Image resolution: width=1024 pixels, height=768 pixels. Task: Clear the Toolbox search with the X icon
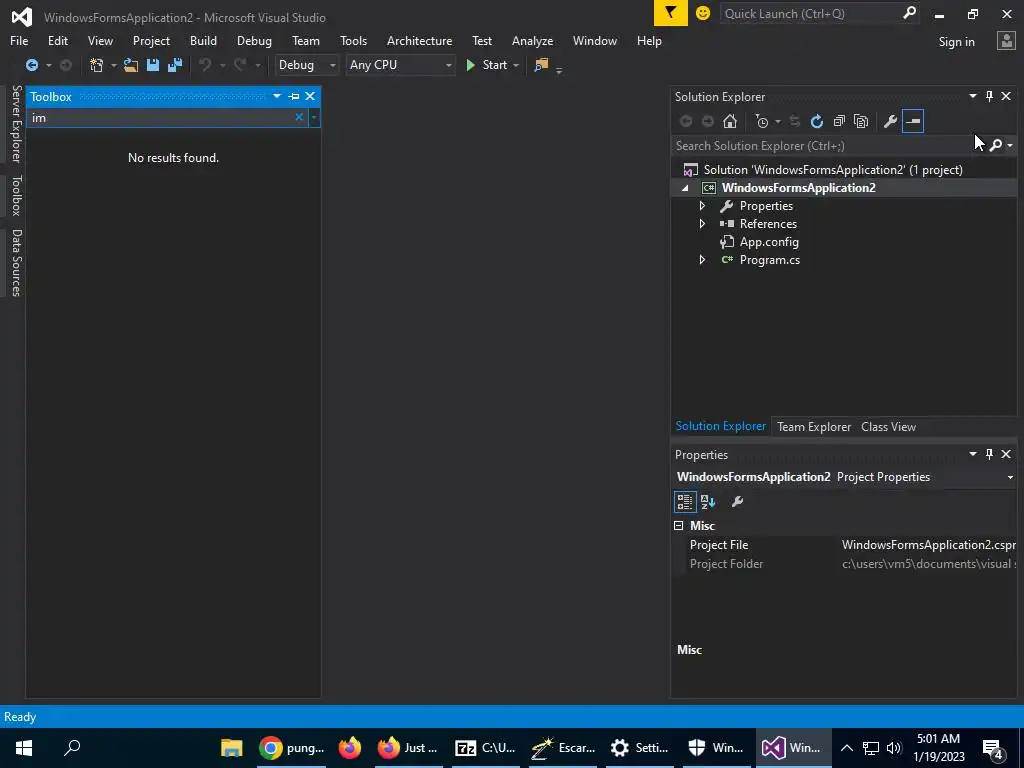tap(299, 117)
